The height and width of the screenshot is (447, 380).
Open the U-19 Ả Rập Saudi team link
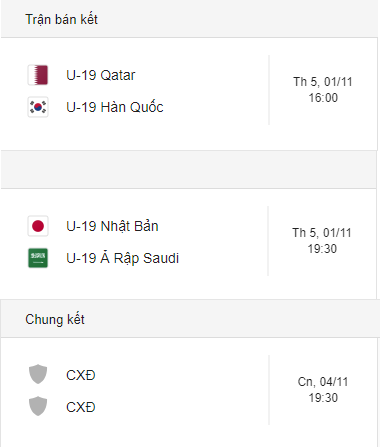pos(123,258)
